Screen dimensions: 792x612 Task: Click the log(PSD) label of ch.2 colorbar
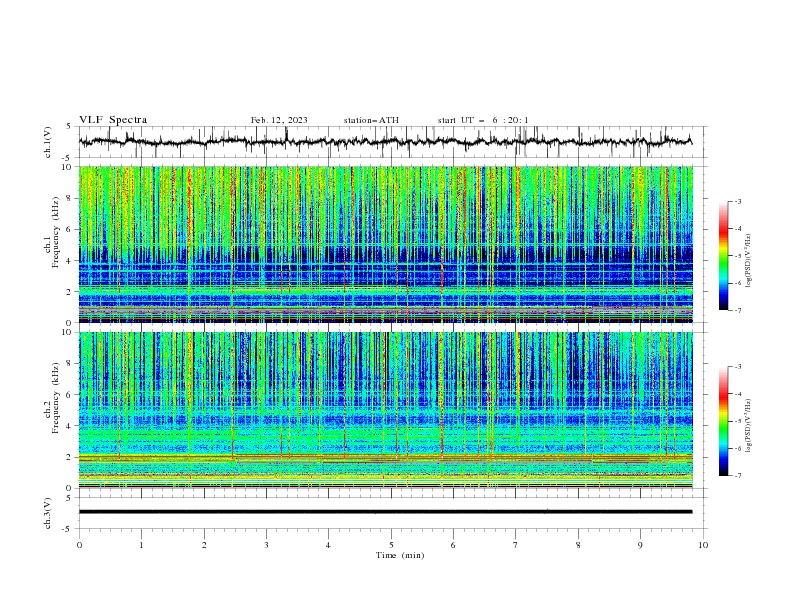click(x=749, y=426)
